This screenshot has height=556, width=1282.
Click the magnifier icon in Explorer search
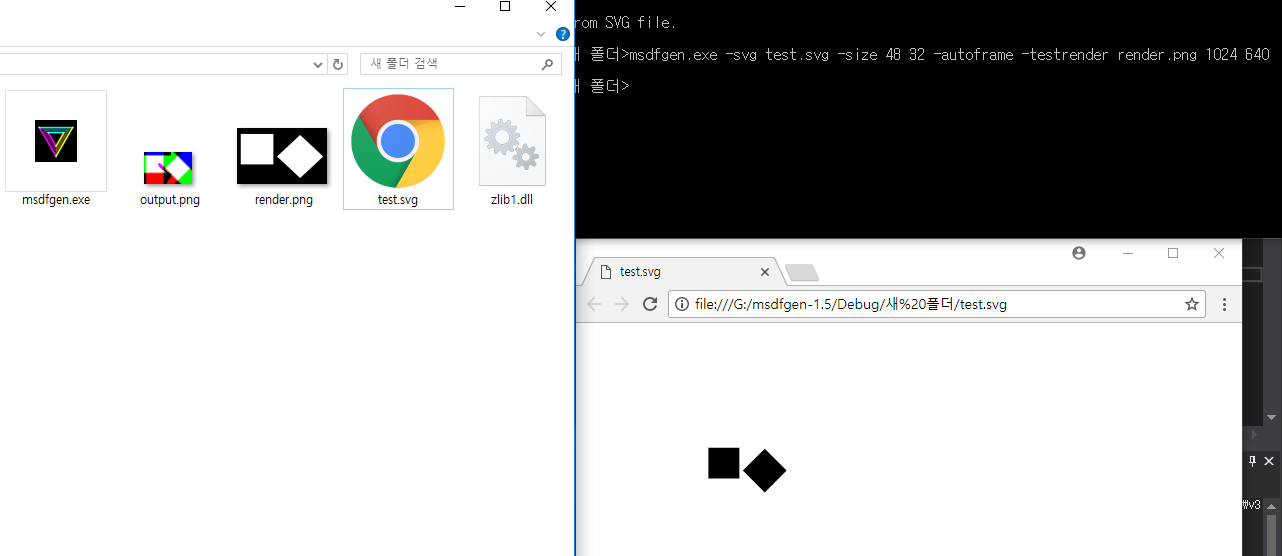tap(547, 64)
